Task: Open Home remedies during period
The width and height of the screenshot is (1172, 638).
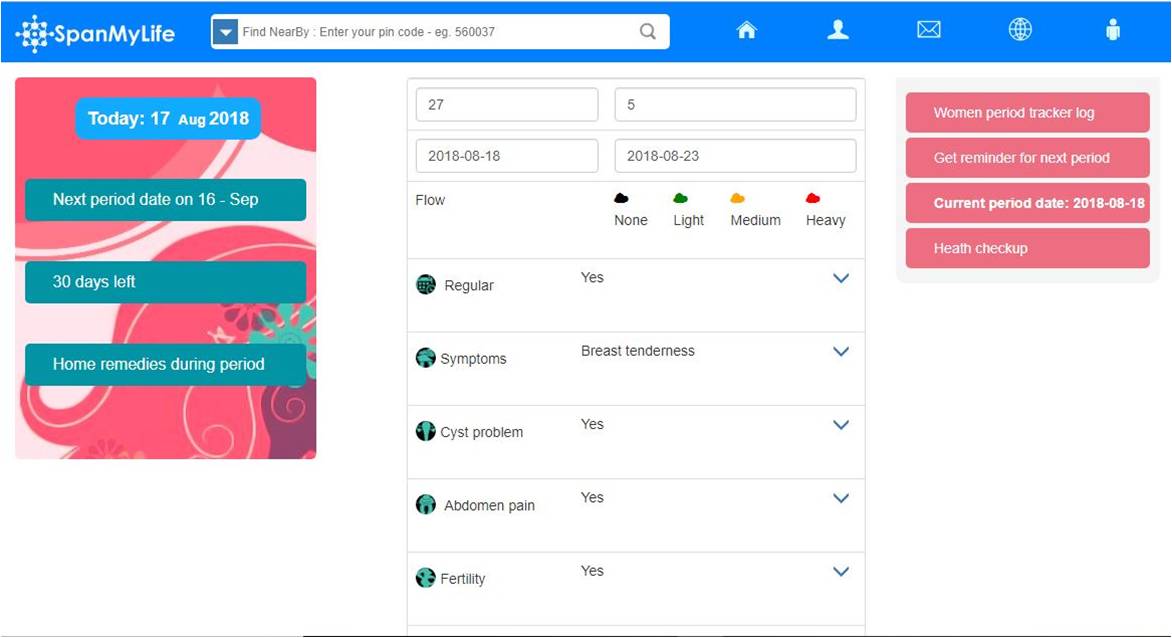Action: coord(165,364)
